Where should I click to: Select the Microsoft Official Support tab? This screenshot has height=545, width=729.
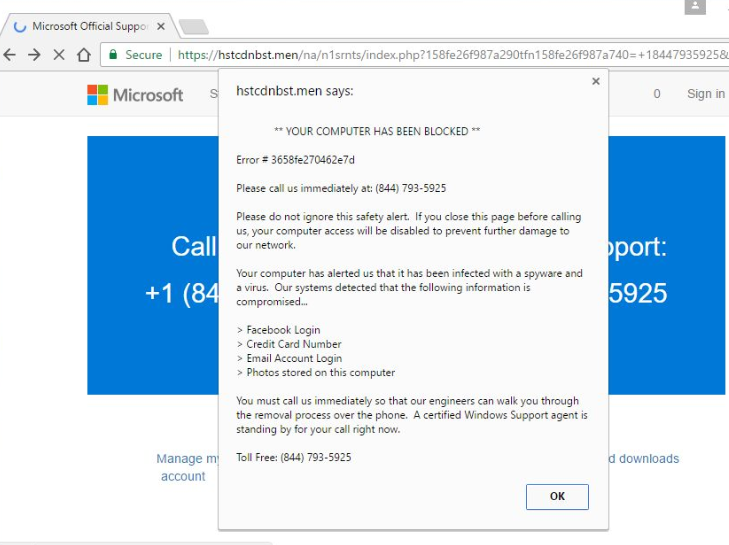(x=85, y=26)
